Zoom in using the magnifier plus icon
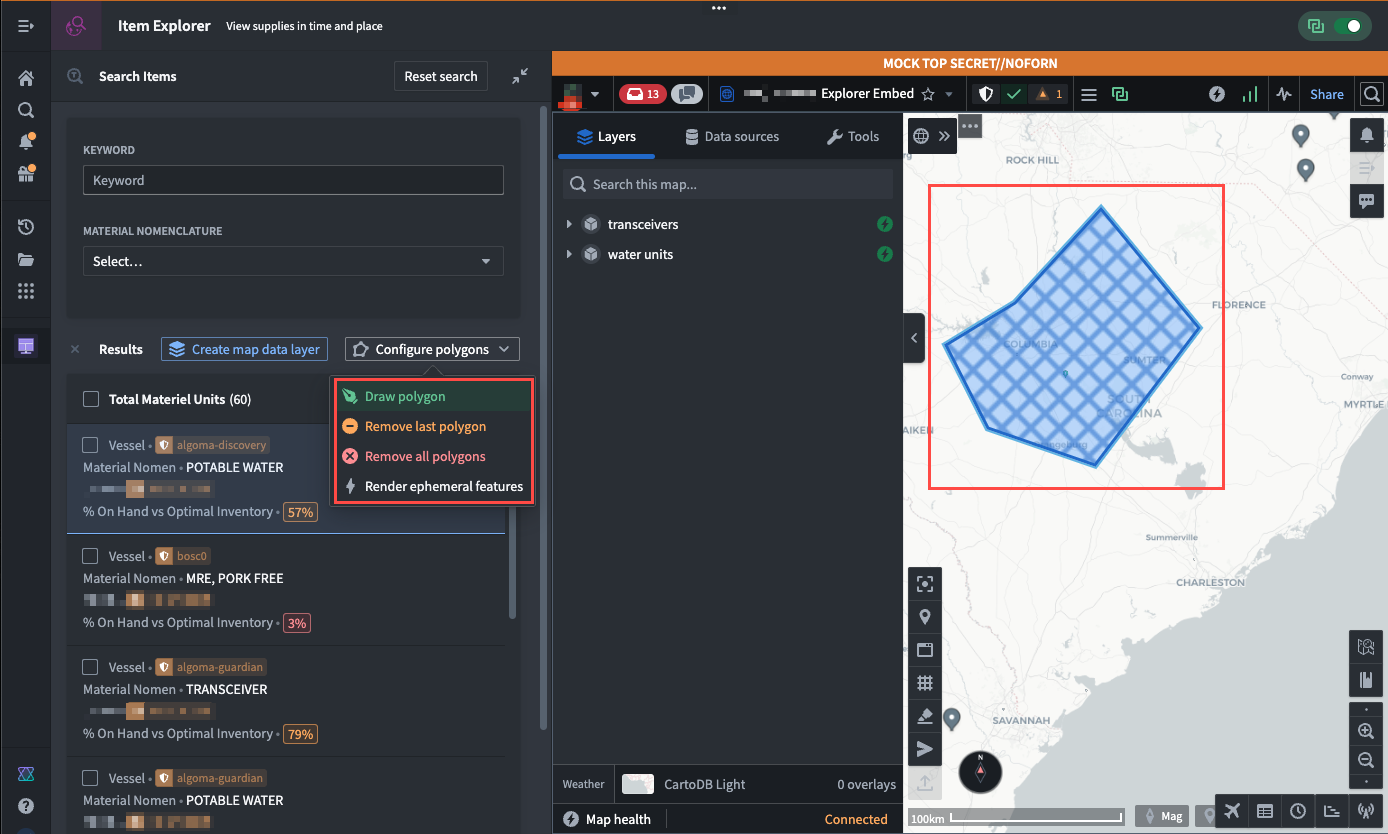 pyautogui.click(x=1366, y=731)
